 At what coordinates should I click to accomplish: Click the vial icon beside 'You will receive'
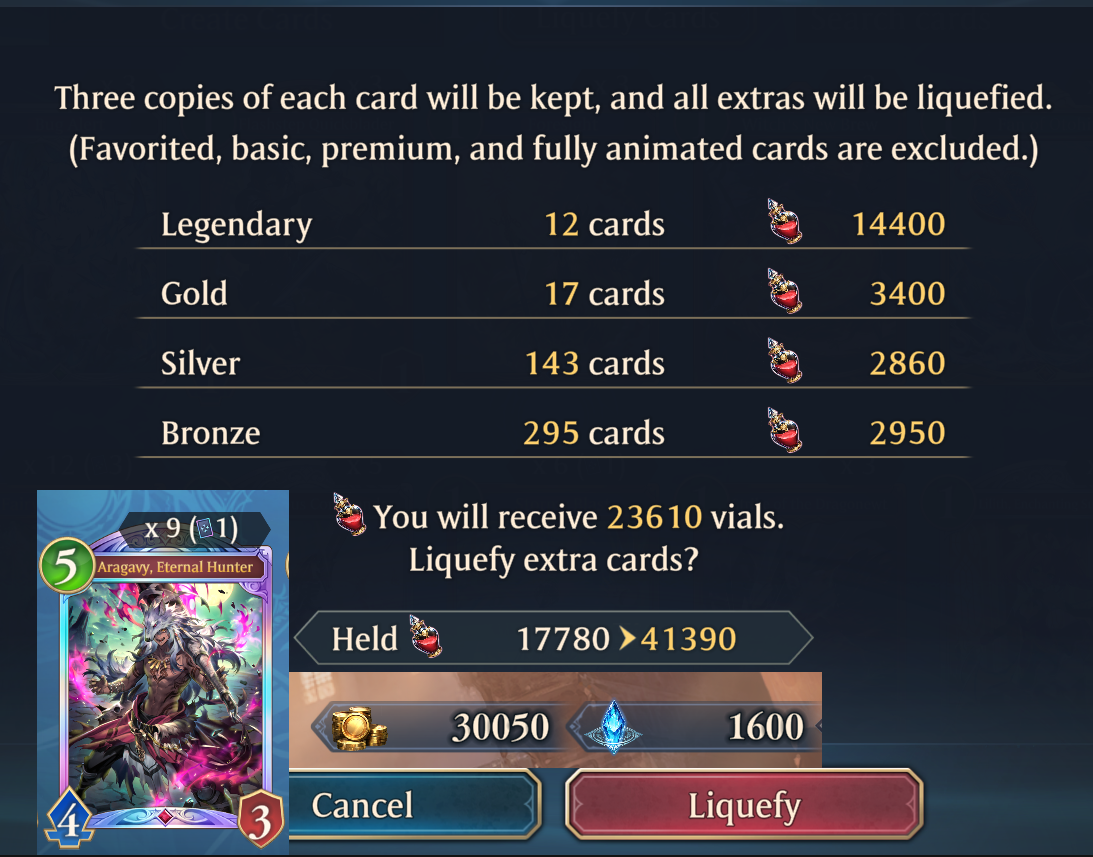click(x=349, y=515)
